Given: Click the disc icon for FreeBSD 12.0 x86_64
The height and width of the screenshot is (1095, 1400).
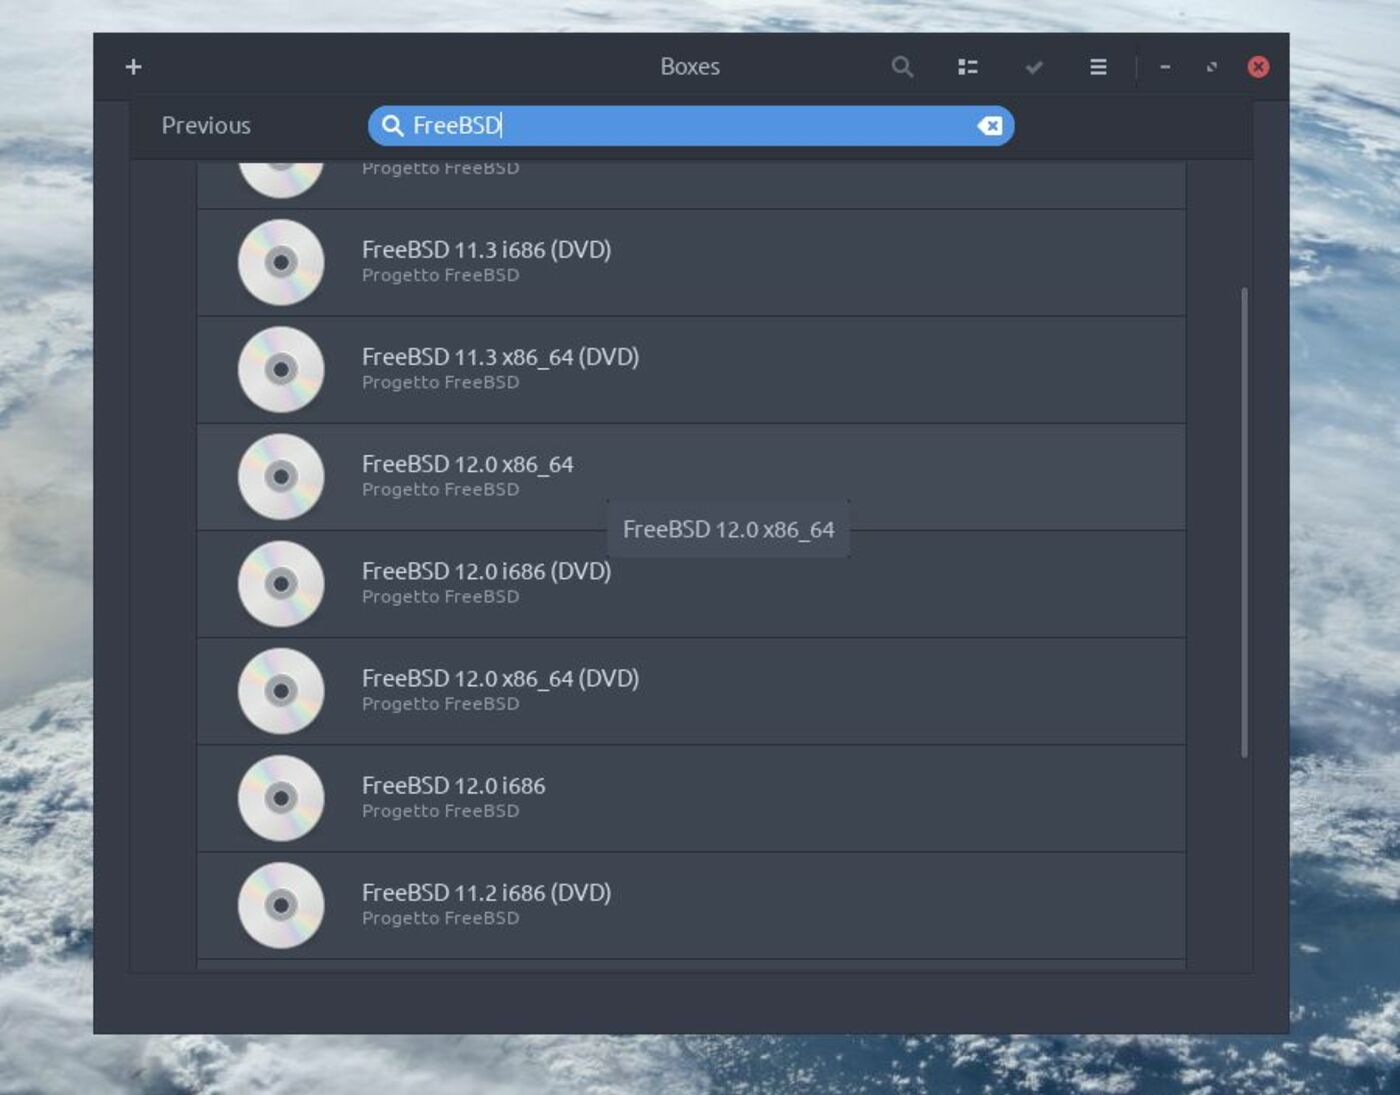Looking at the screenshot, I should [x=281, y=475].
